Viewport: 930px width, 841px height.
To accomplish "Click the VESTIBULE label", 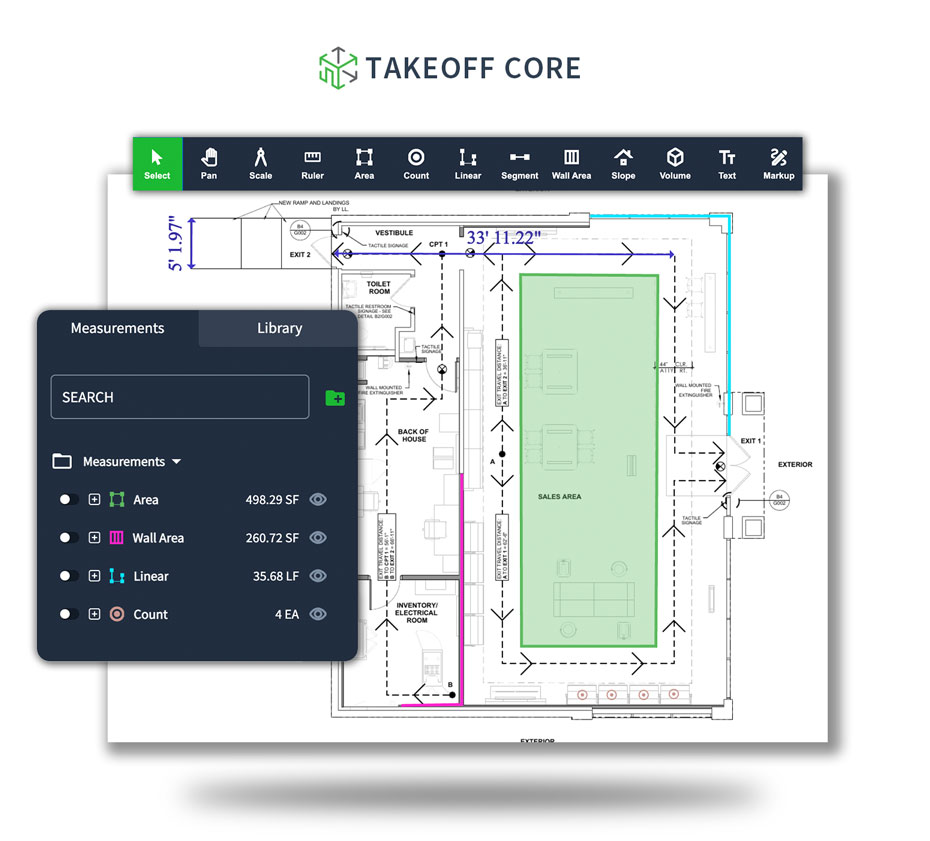I will click(394, 232).
